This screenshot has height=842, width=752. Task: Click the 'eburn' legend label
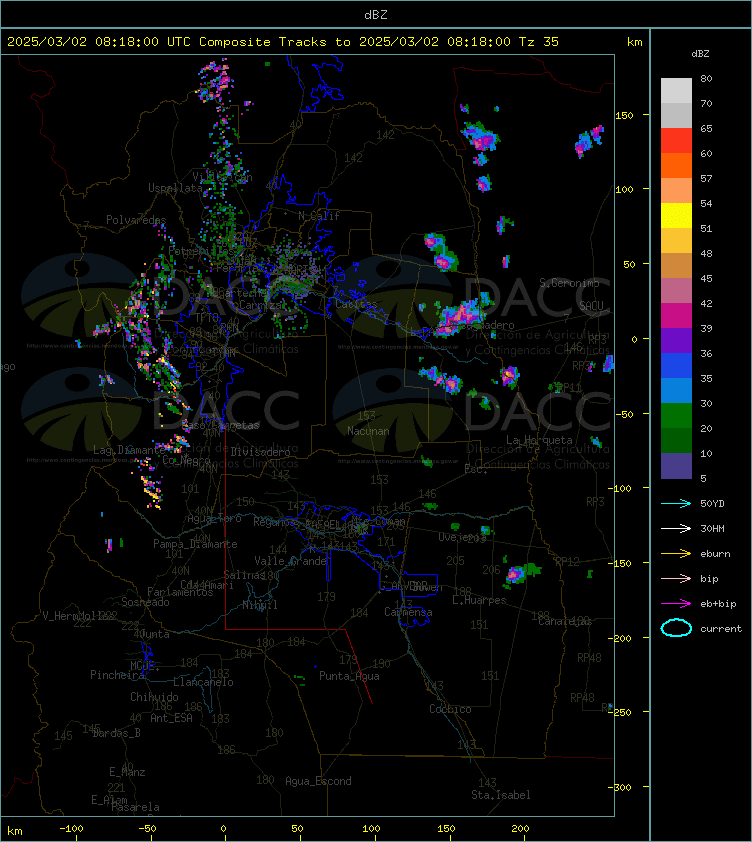[715, 554]
